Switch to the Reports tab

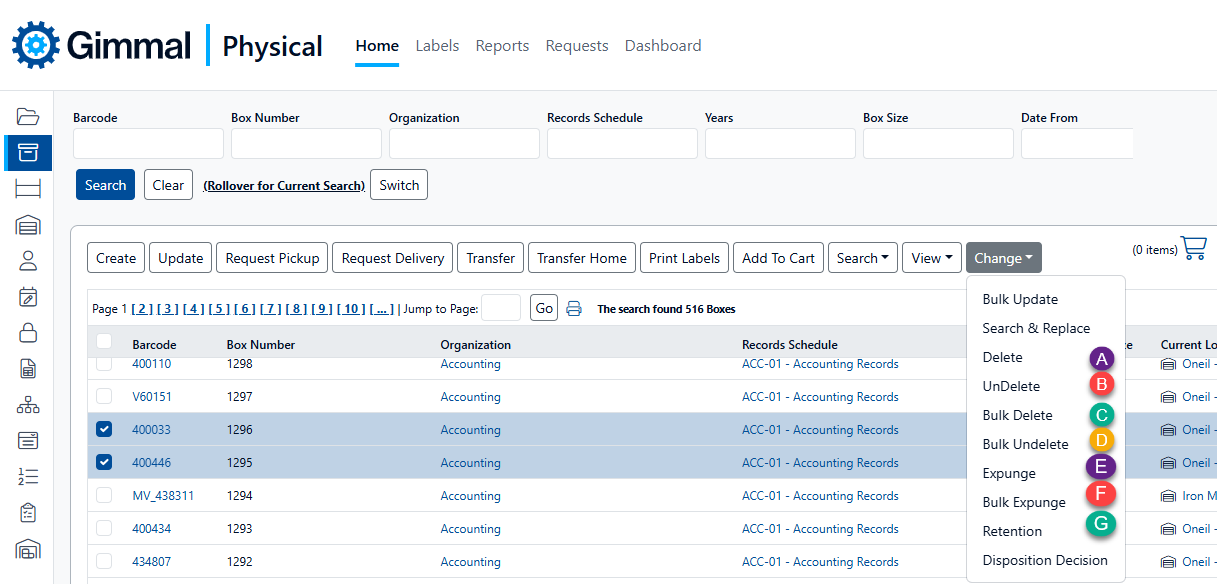pyautogui.click(x=502, y=46)
